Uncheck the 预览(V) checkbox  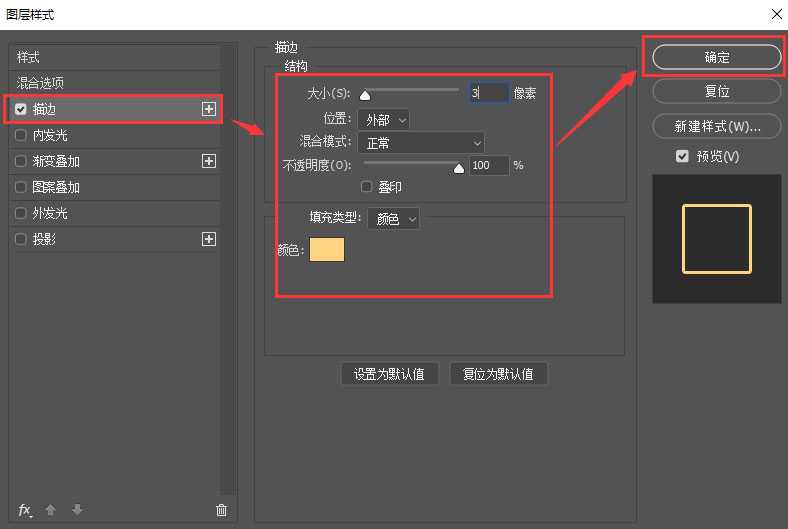point(682,157)
